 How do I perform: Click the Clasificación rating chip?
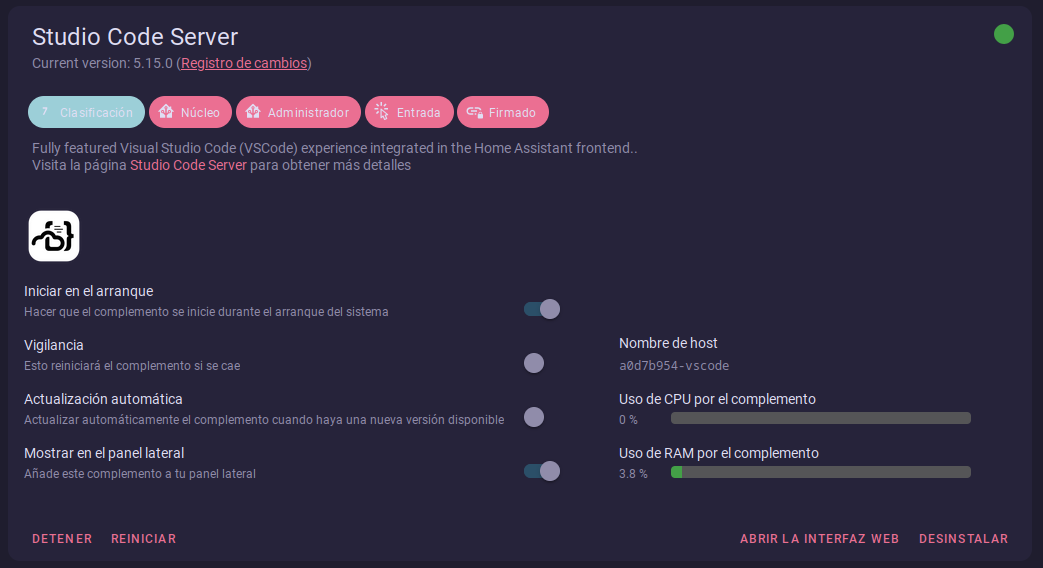point(86,113)
